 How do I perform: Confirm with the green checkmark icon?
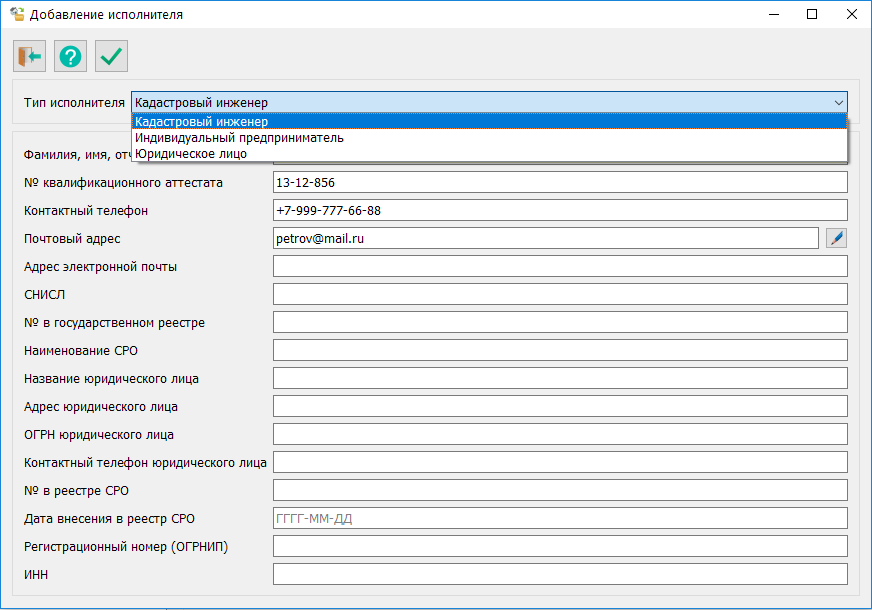tap(112, 57)
